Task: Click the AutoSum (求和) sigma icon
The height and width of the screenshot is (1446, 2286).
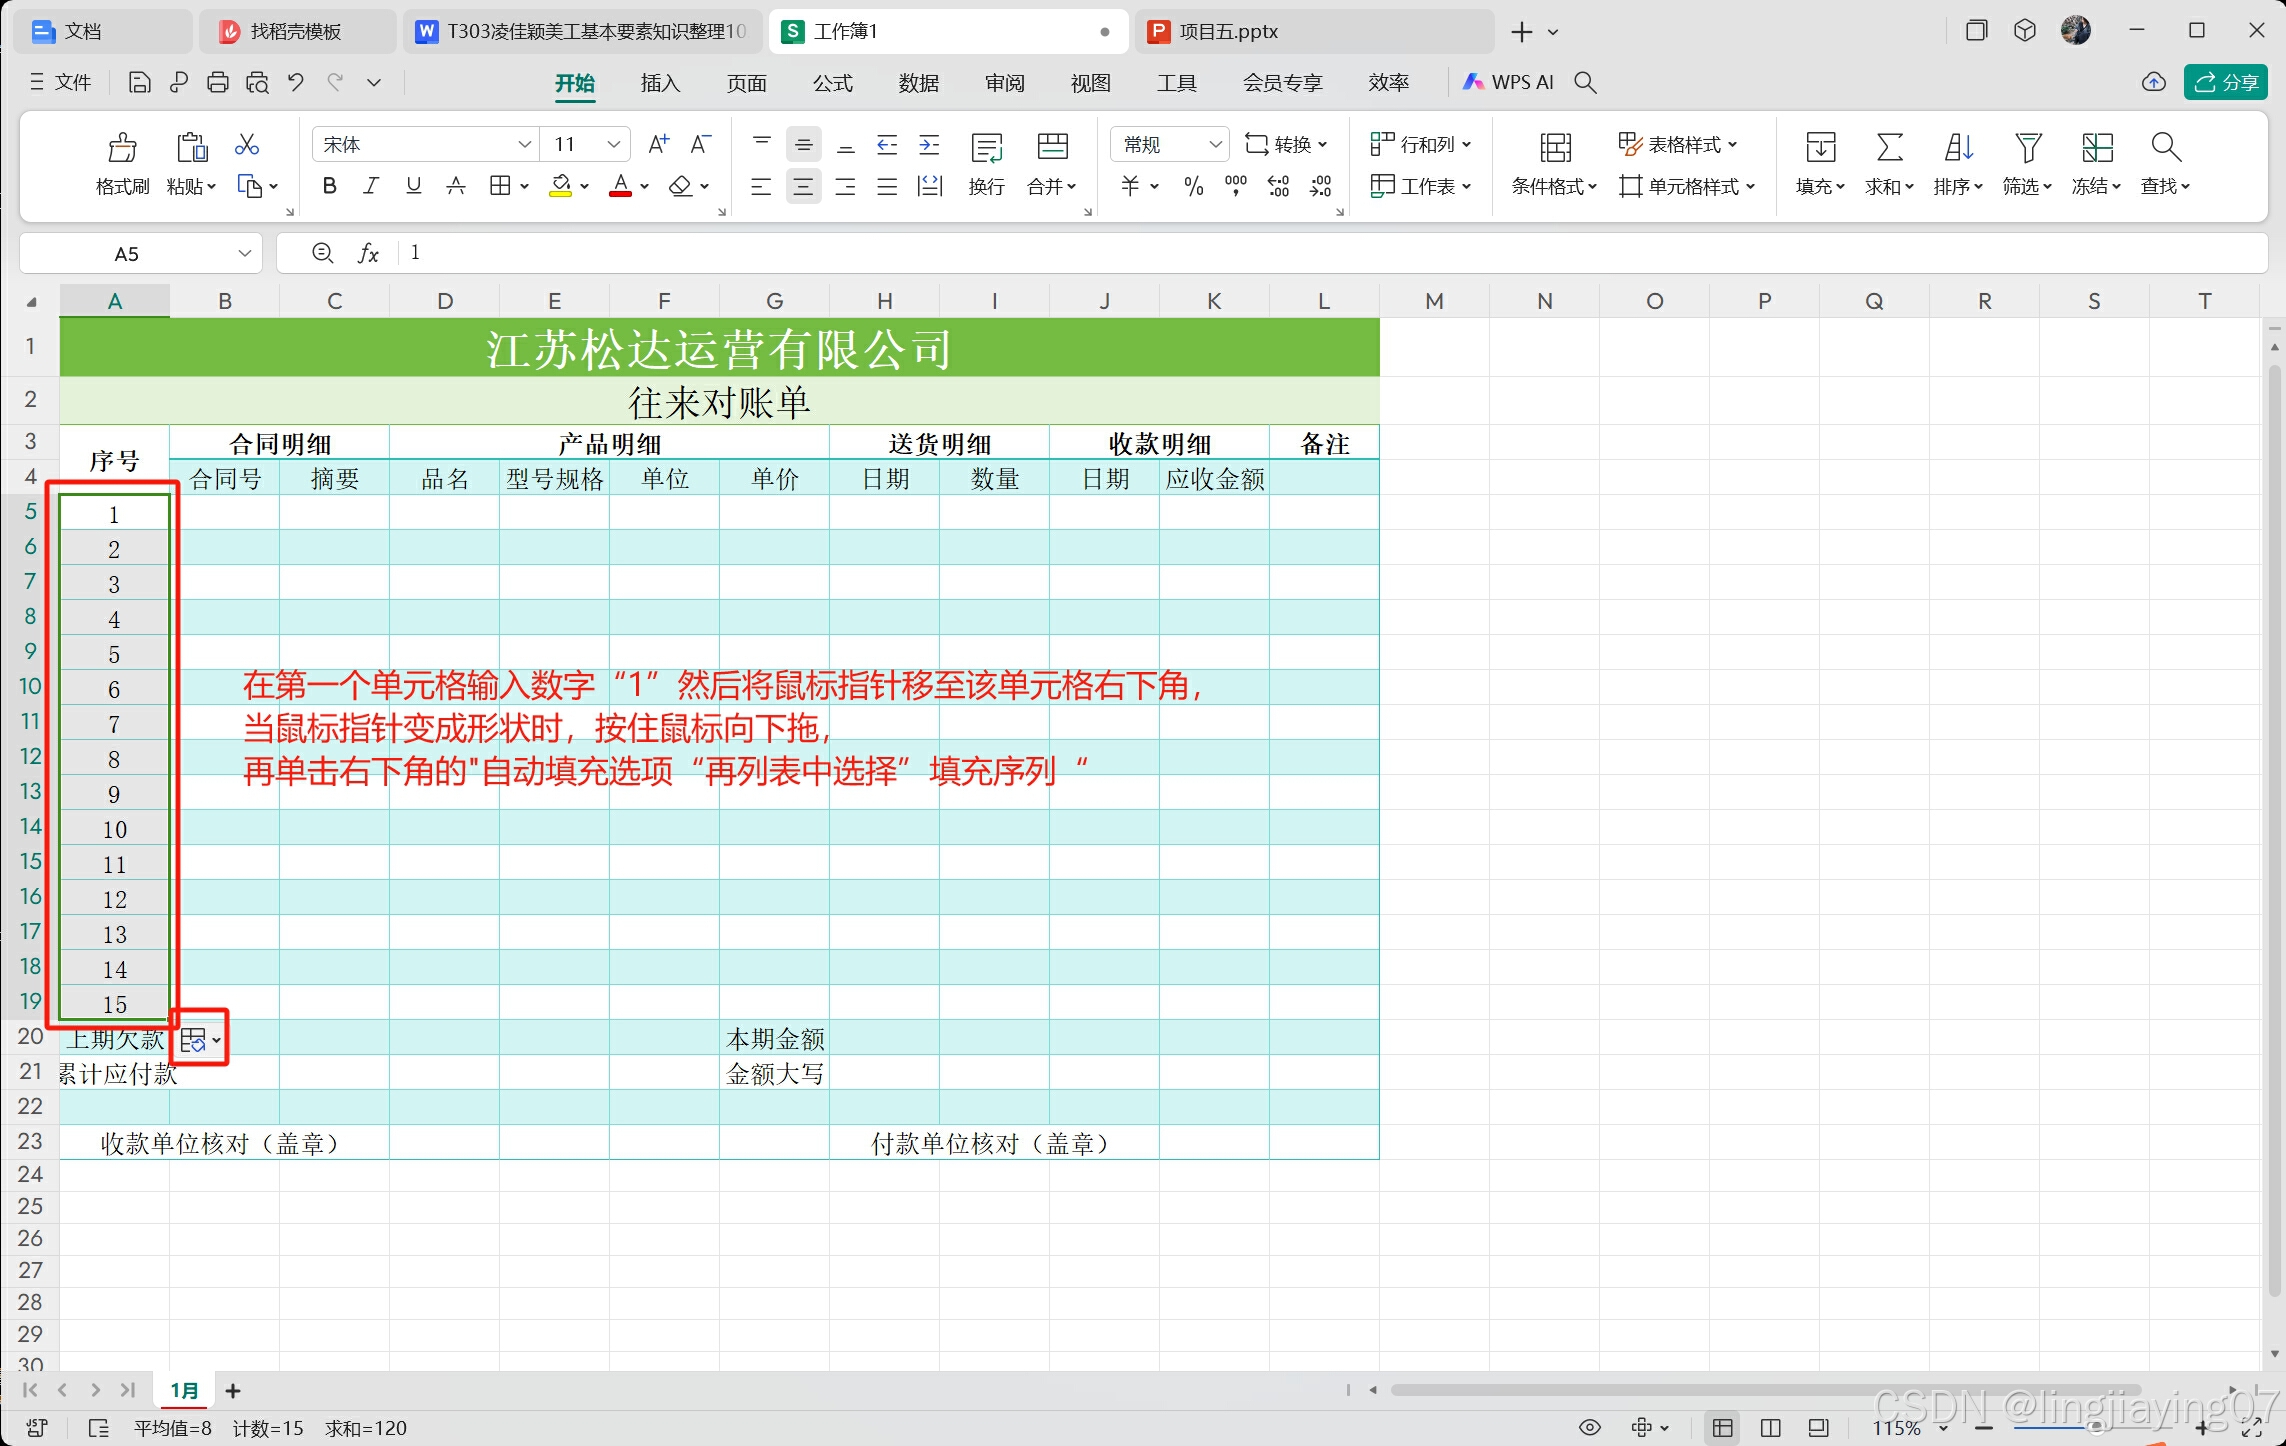Action: pyautogui.click(x=1888, y=148)
